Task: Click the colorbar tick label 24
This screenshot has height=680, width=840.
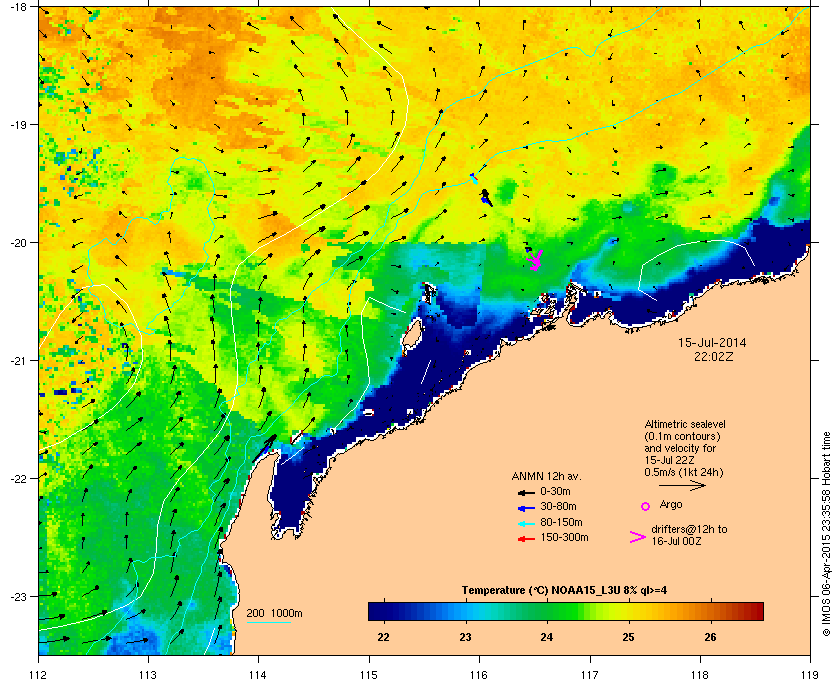Action: point(546,637)
